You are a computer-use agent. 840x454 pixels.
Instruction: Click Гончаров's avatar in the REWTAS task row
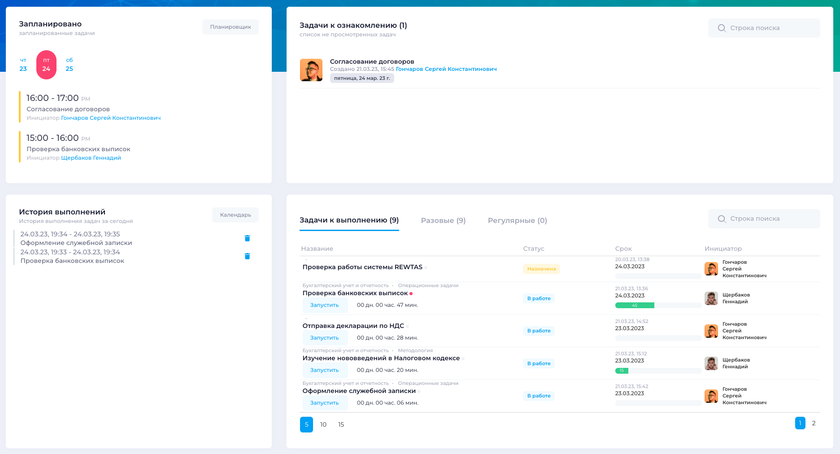[711, 269]
